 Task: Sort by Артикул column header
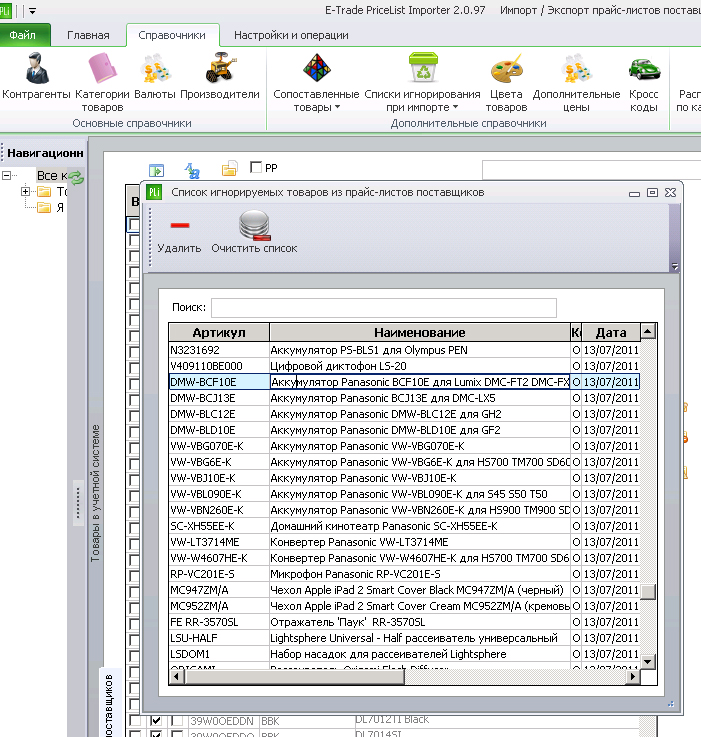(219, 332)
